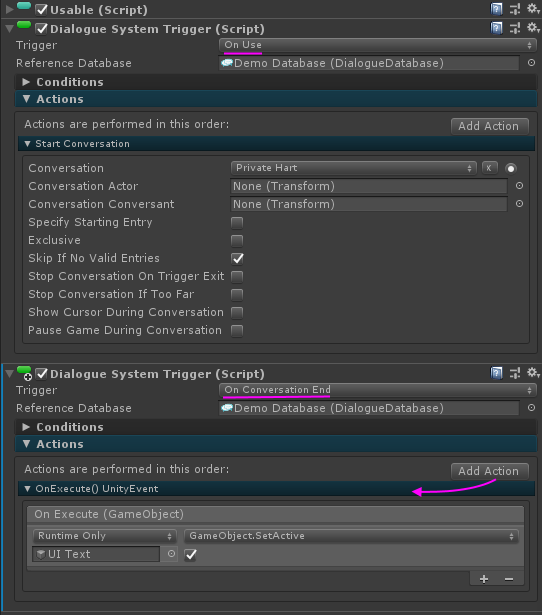Open the Private Hart conversation dropdown
This screenshot has height=615, width=542.
pos(354,168)
